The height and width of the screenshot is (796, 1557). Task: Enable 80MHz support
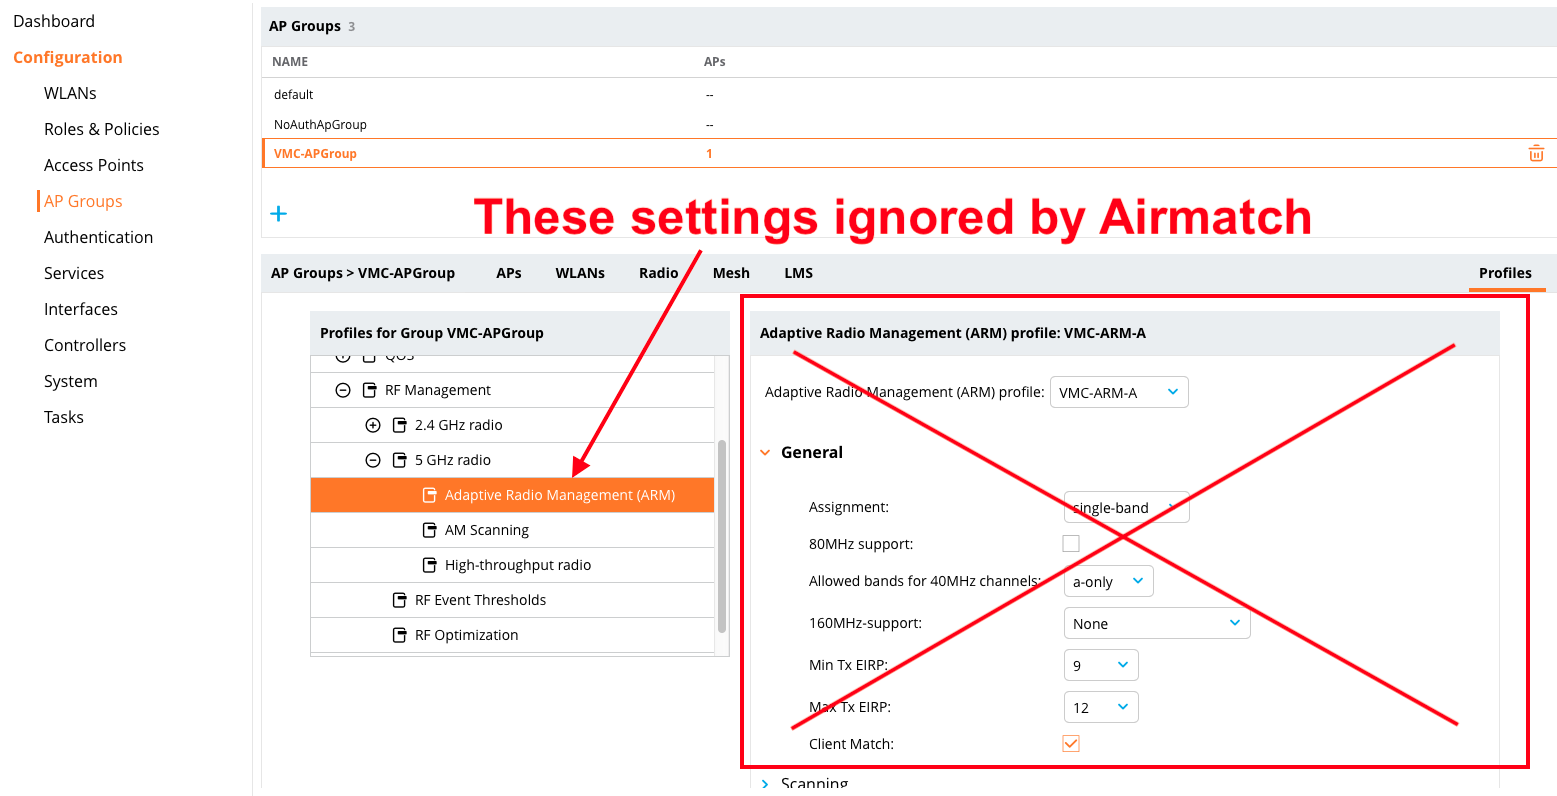(1071, 543)
